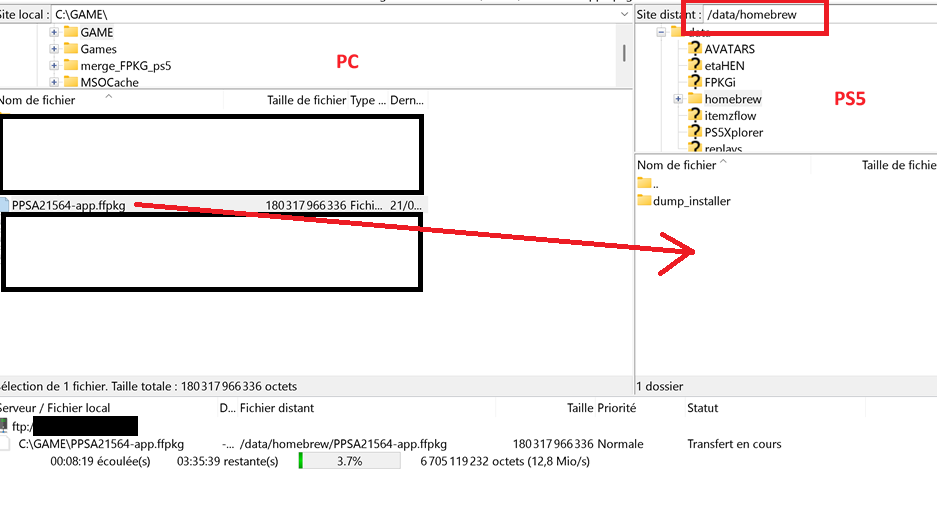Viewport: 937px width, 528px height.
Task: Select itemzflow in the remote tree
Action: (730, 116)
